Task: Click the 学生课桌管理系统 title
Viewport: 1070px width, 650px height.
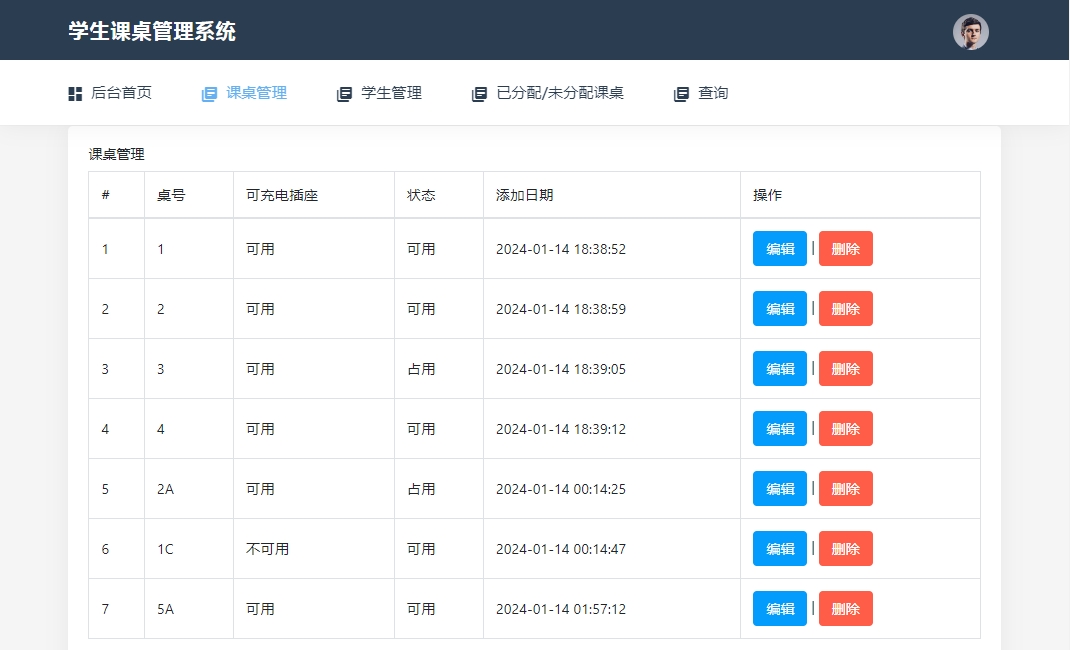Action: [152, 31]
